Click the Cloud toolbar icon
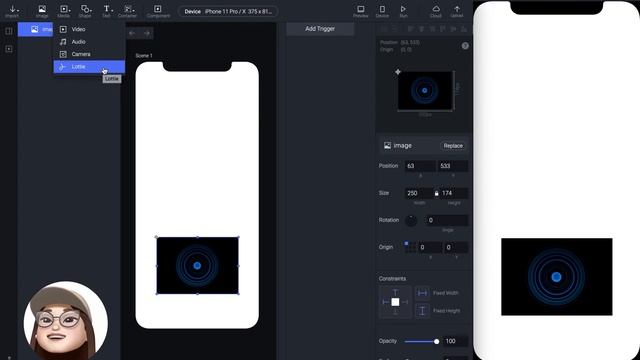Screen dimensions: 640x360 (436, 11)
